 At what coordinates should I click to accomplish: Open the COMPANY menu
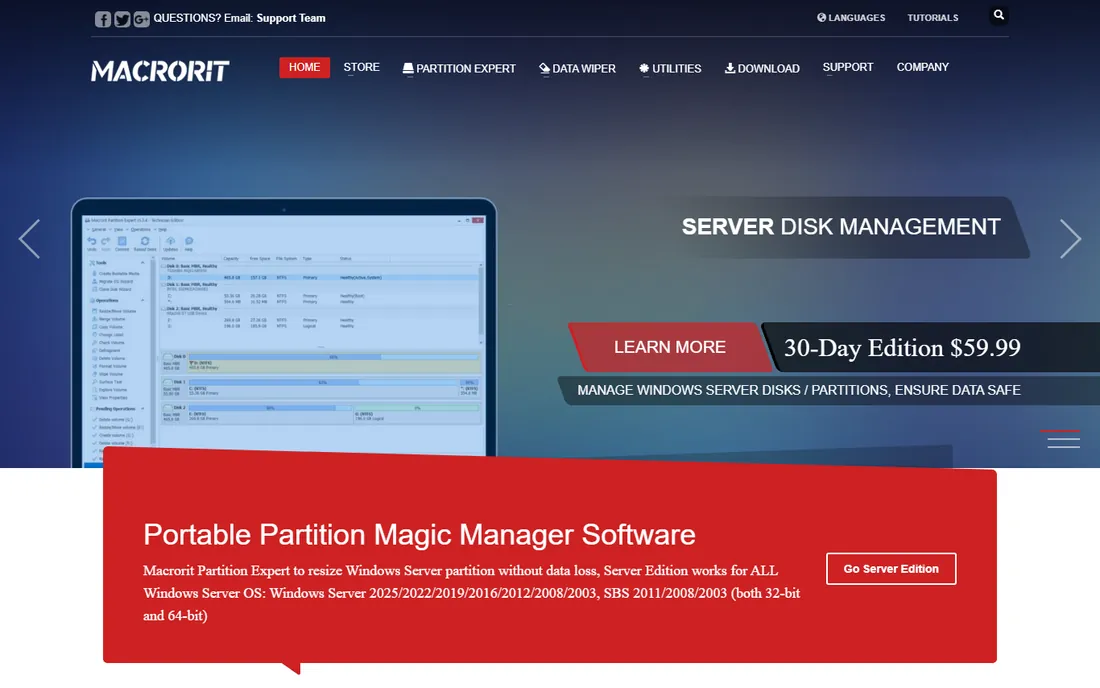(x=923, y=67)
